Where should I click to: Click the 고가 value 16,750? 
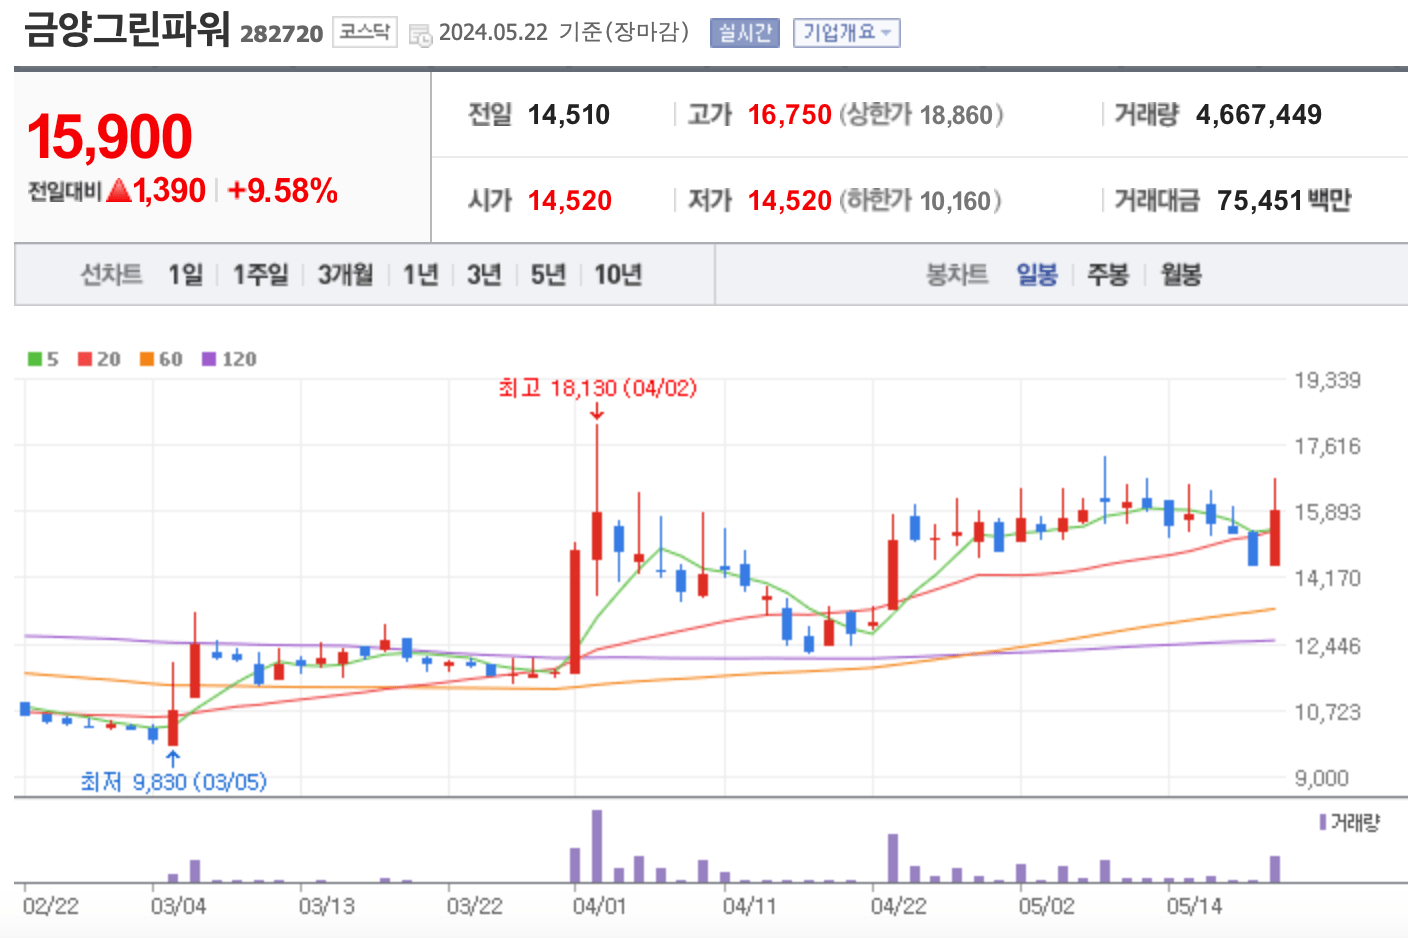tap(790, 115)
